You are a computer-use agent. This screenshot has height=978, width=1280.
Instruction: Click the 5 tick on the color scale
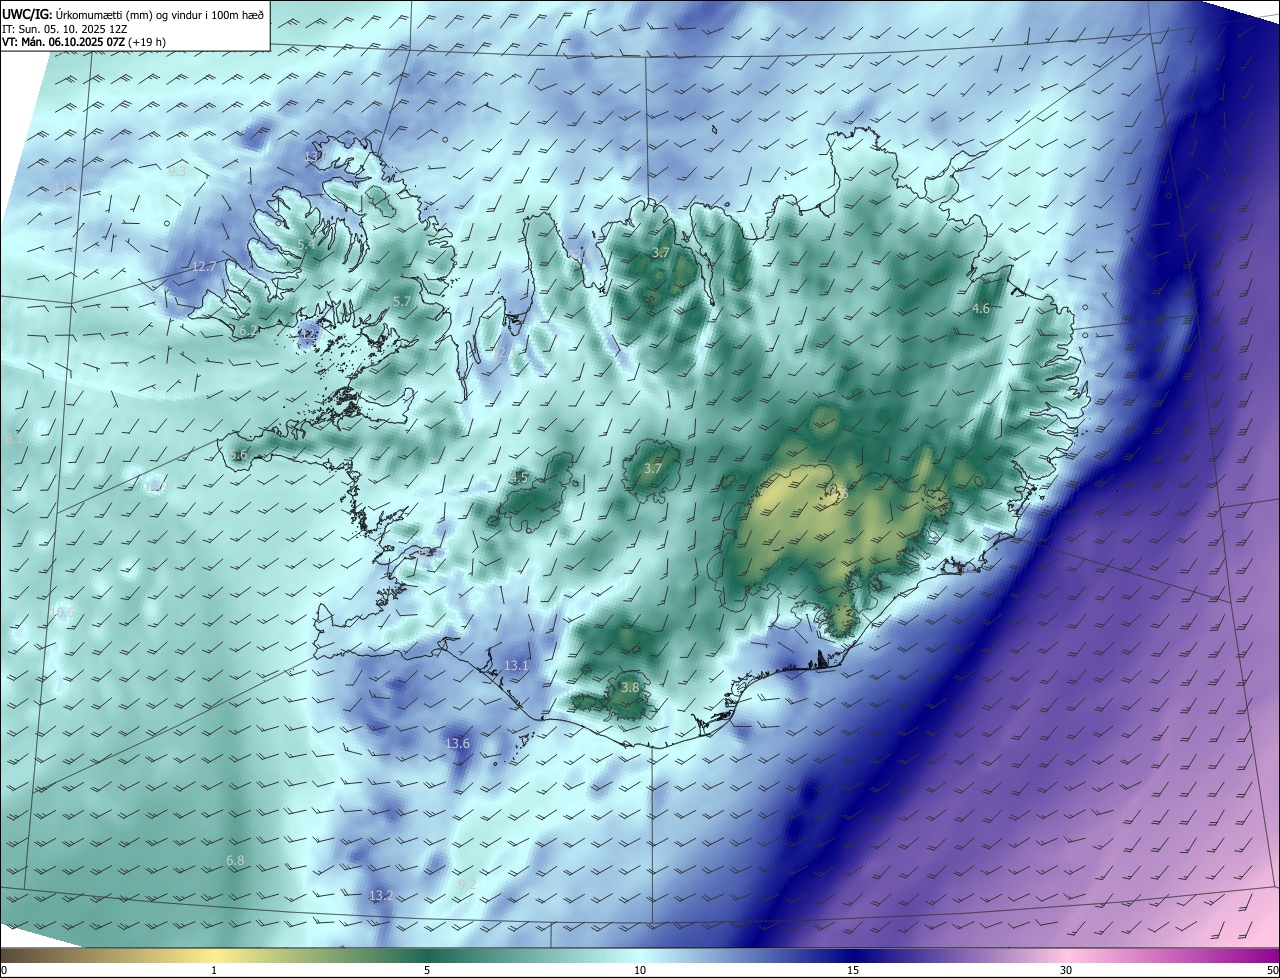click(427, 970)
